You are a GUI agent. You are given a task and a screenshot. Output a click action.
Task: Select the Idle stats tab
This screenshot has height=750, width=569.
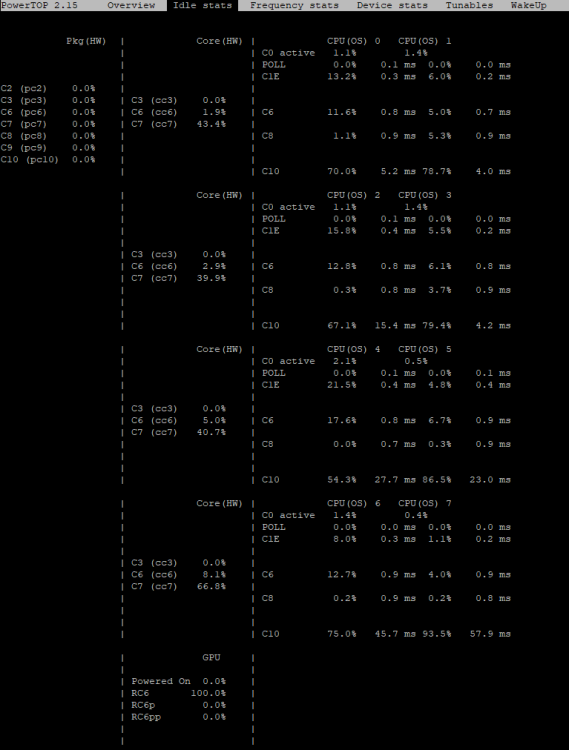[202, 5]
